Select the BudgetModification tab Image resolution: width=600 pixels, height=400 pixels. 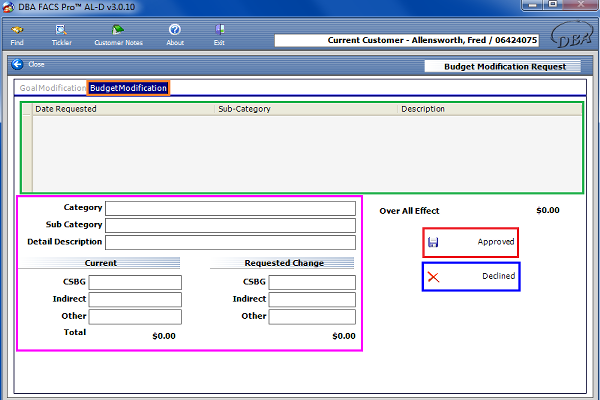tap(128, 88)
